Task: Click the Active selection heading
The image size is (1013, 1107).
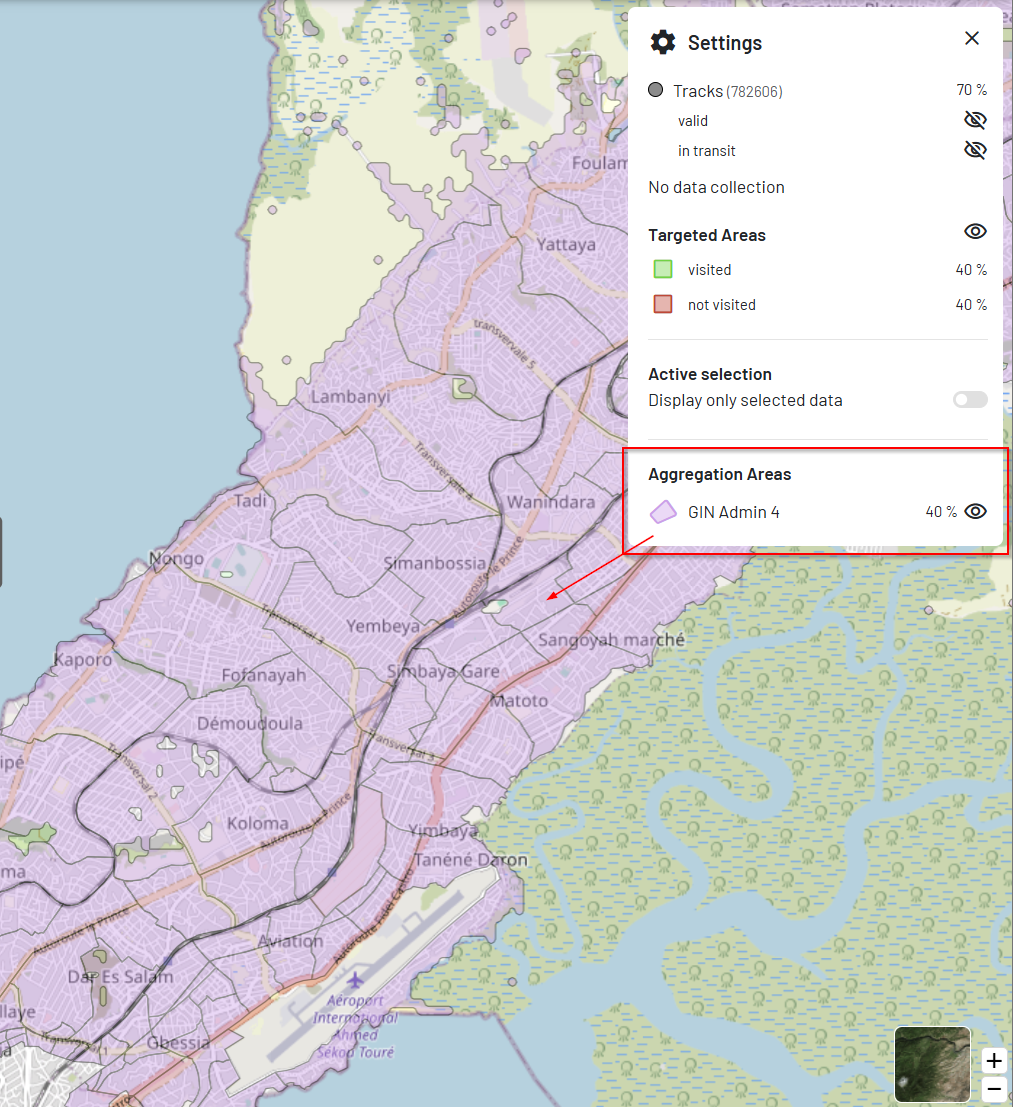Action: point(709,374)
